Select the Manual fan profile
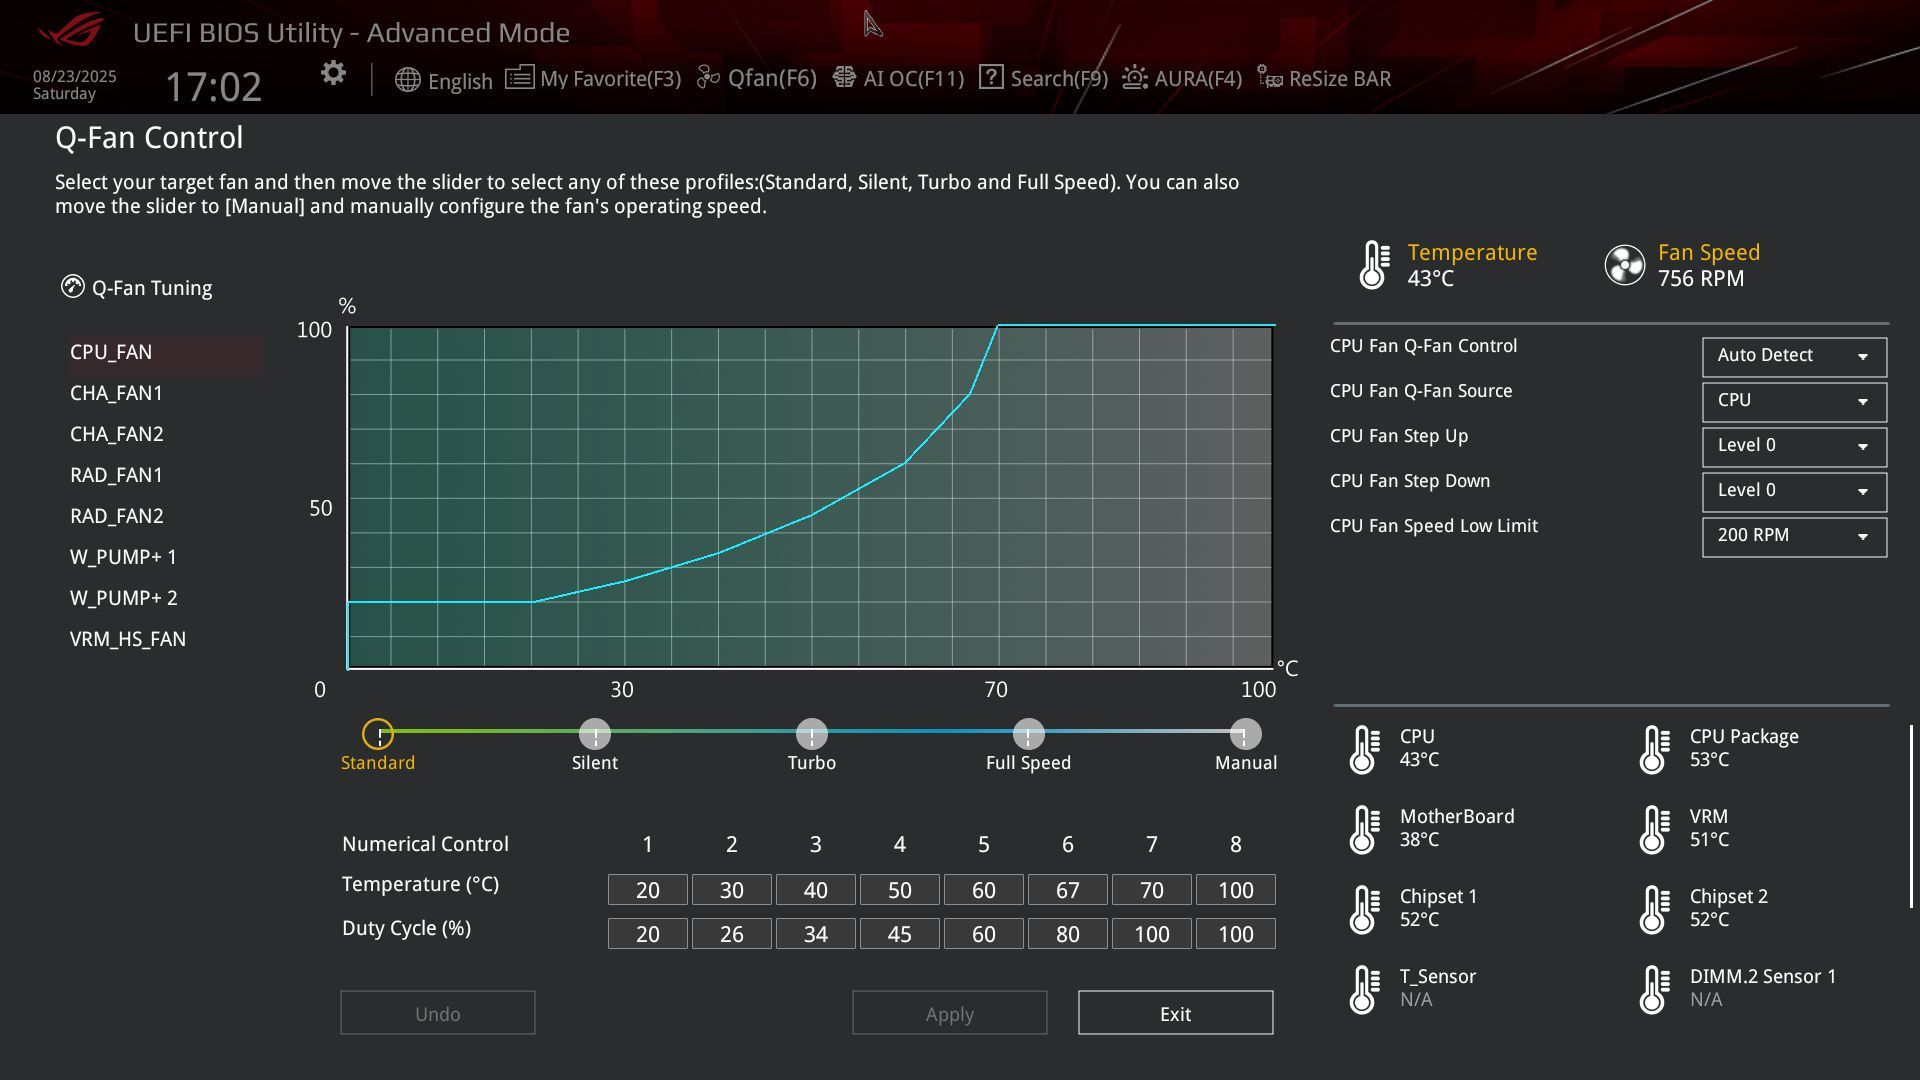The height and width of the screenshot is (1080, 1920). click(x=1245, y=734)
